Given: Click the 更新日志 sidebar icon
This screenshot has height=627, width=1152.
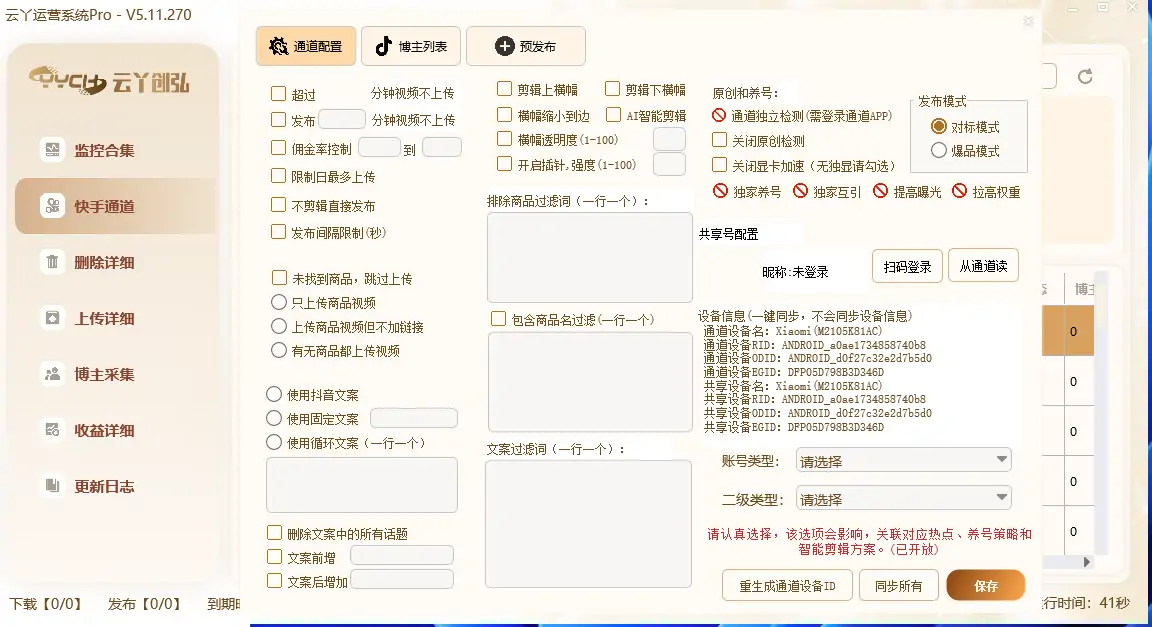Looking at the screenshot, I should click(x=52, y=485).
